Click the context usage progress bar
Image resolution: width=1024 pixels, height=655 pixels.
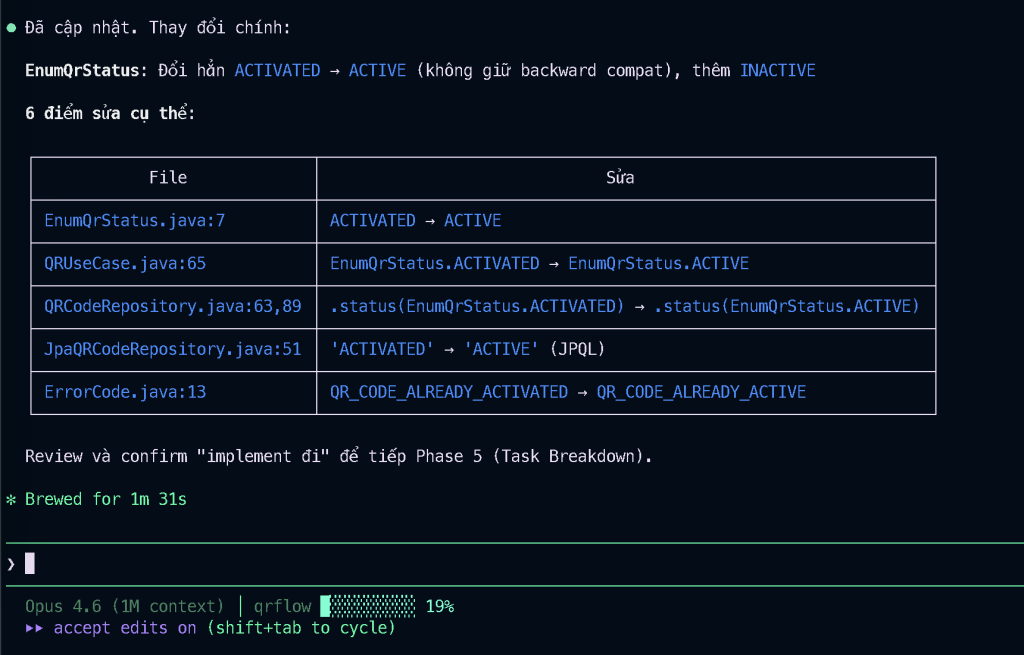coord(367,606)
